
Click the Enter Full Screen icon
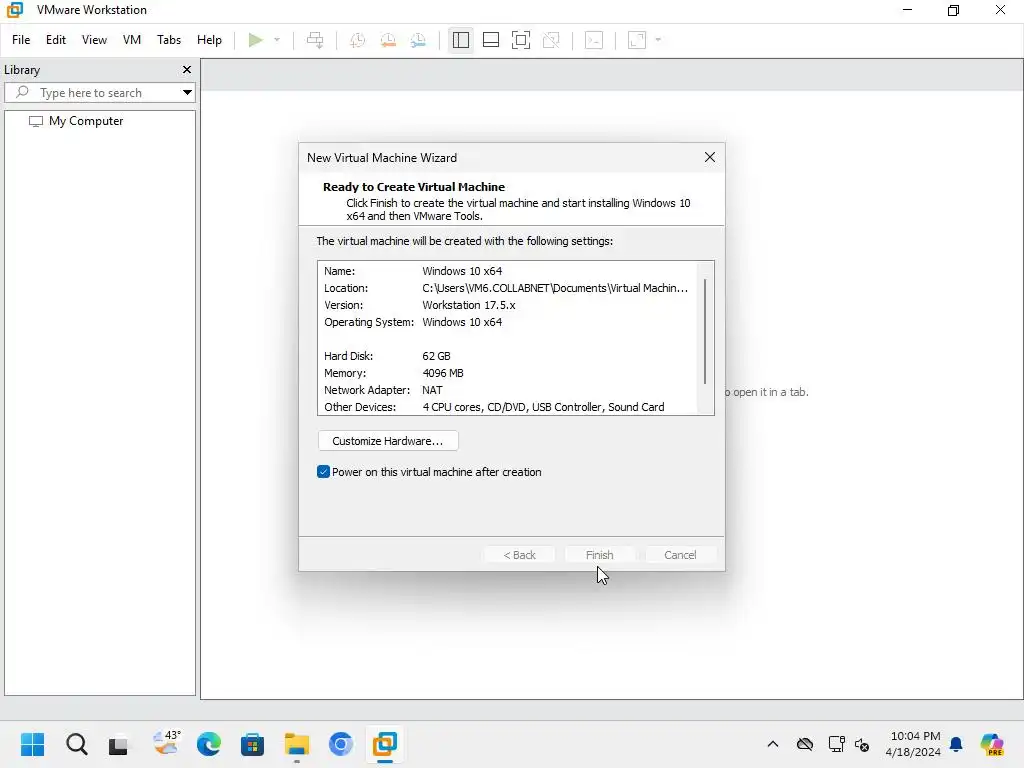tap(520, 40)
